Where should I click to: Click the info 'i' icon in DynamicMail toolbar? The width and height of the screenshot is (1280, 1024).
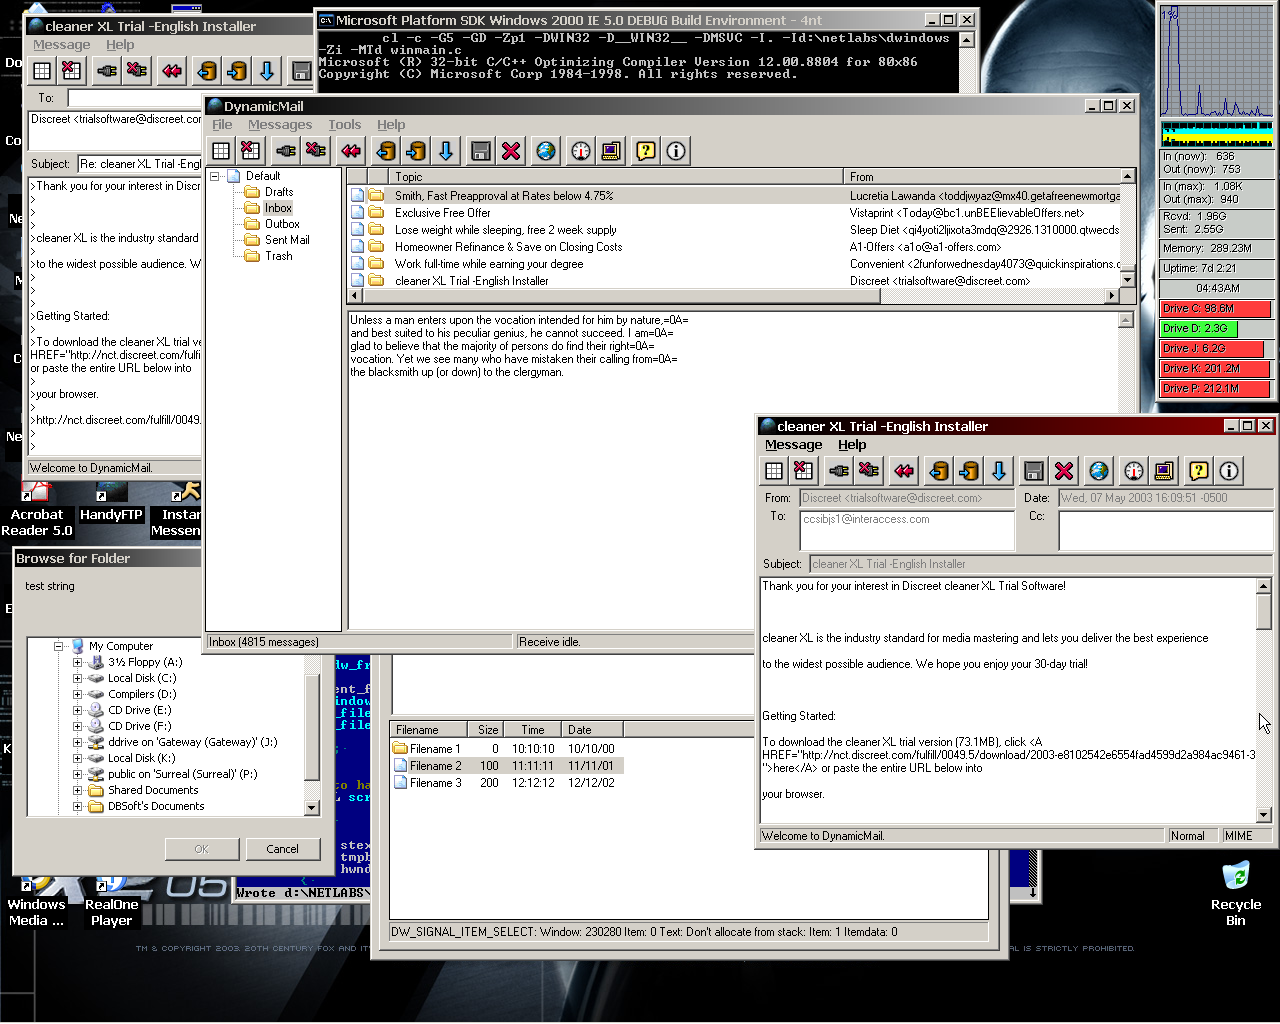tap(676, 151)
